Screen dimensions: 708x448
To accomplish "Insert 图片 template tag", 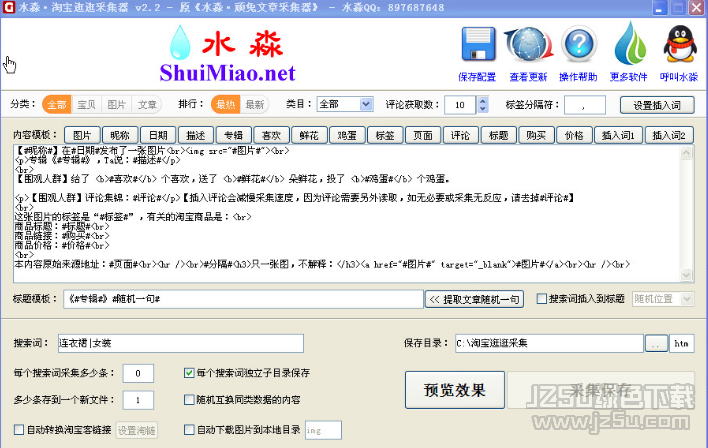I will (x=82, y=135).
